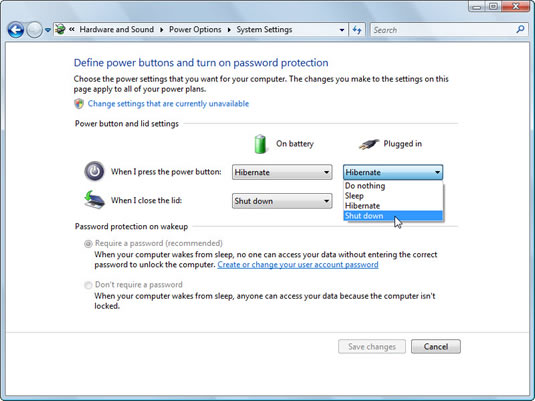Click the power button icon

tap(95, 171)
